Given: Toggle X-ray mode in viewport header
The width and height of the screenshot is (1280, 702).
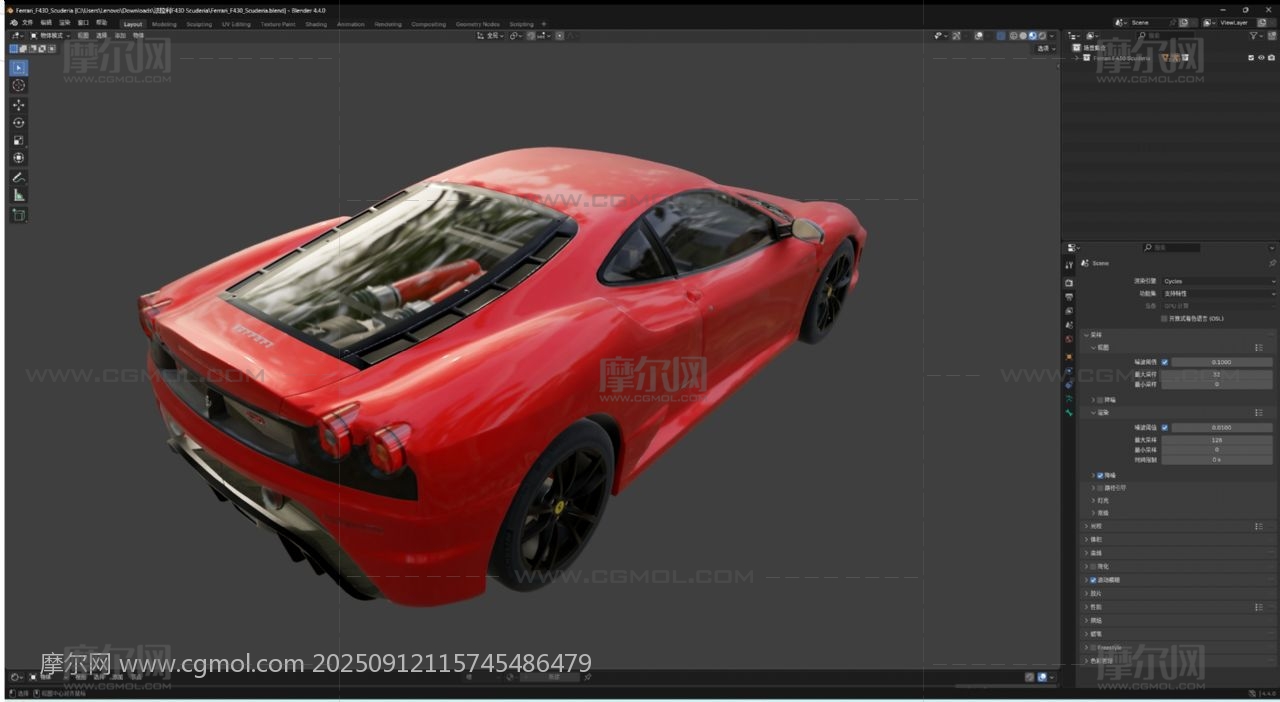Looking at the screenshot, I should click(1001, 36).
